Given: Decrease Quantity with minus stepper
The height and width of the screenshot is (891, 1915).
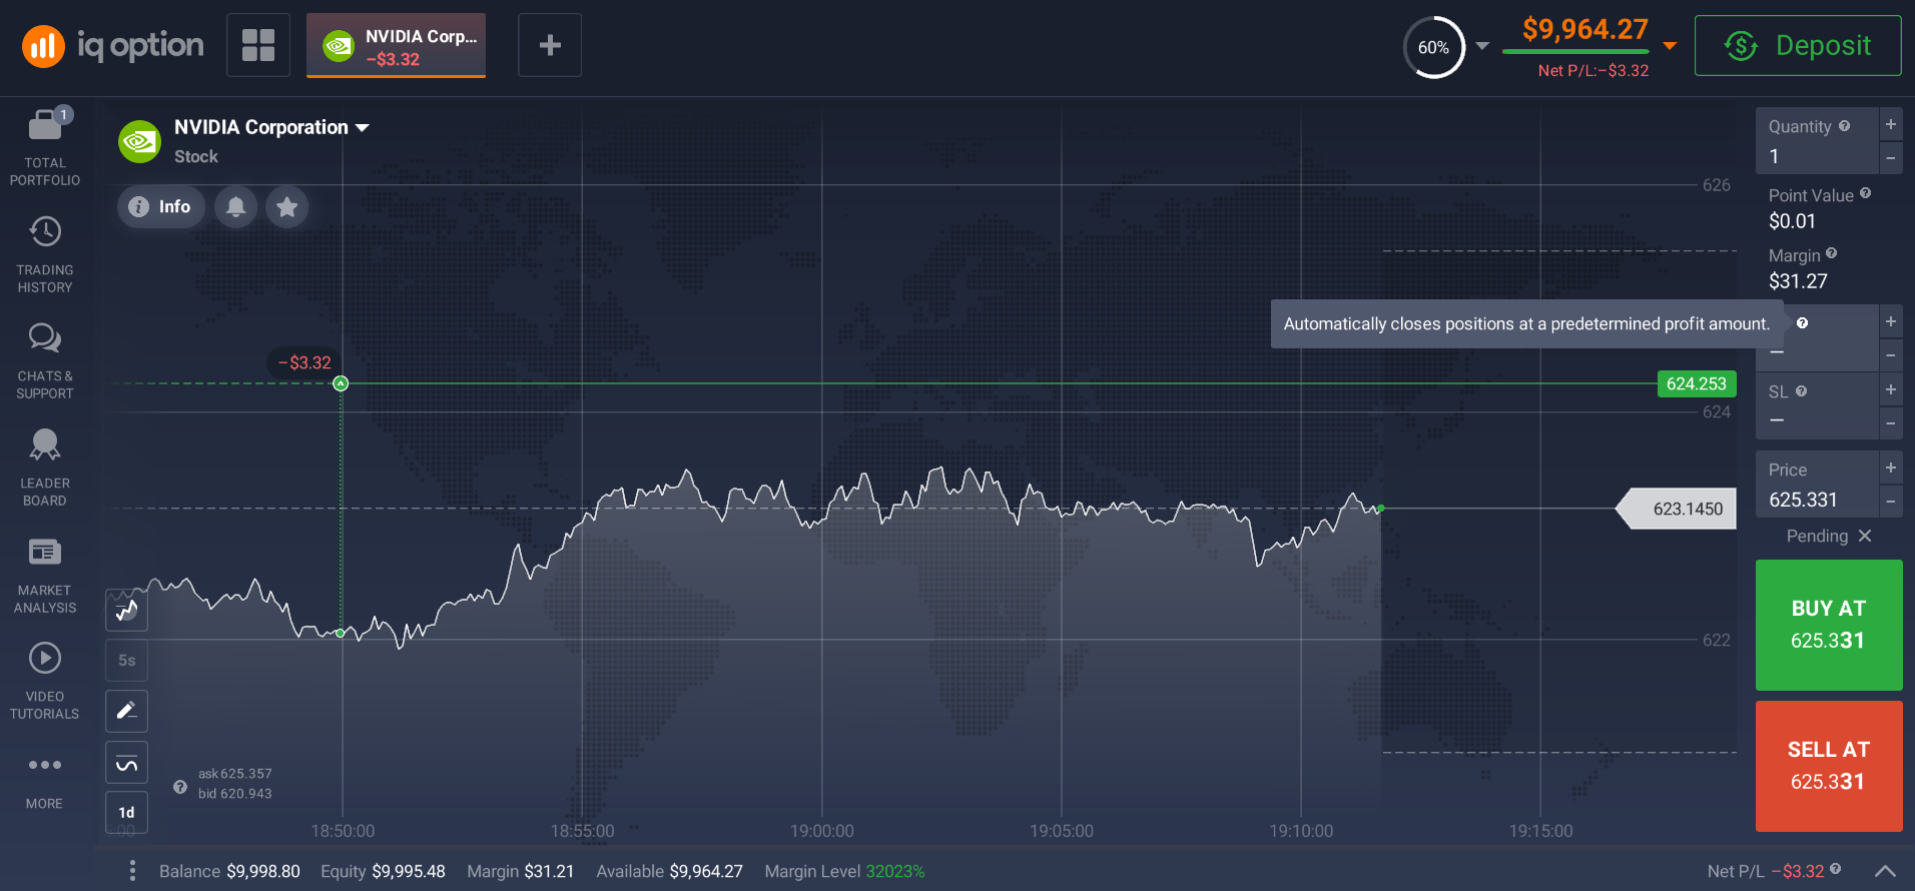Looking at the screenshot, I should [1891, 158].
